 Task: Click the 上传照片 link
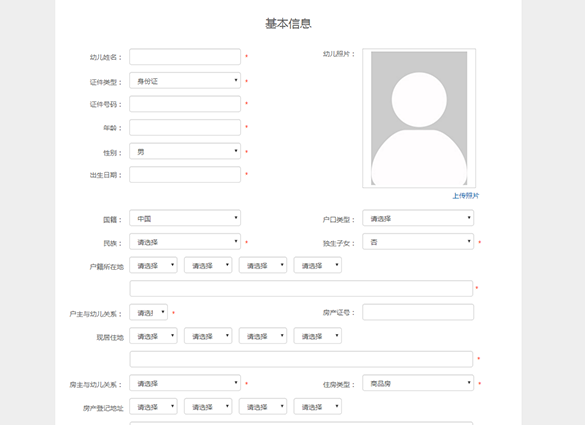(466, 196)
